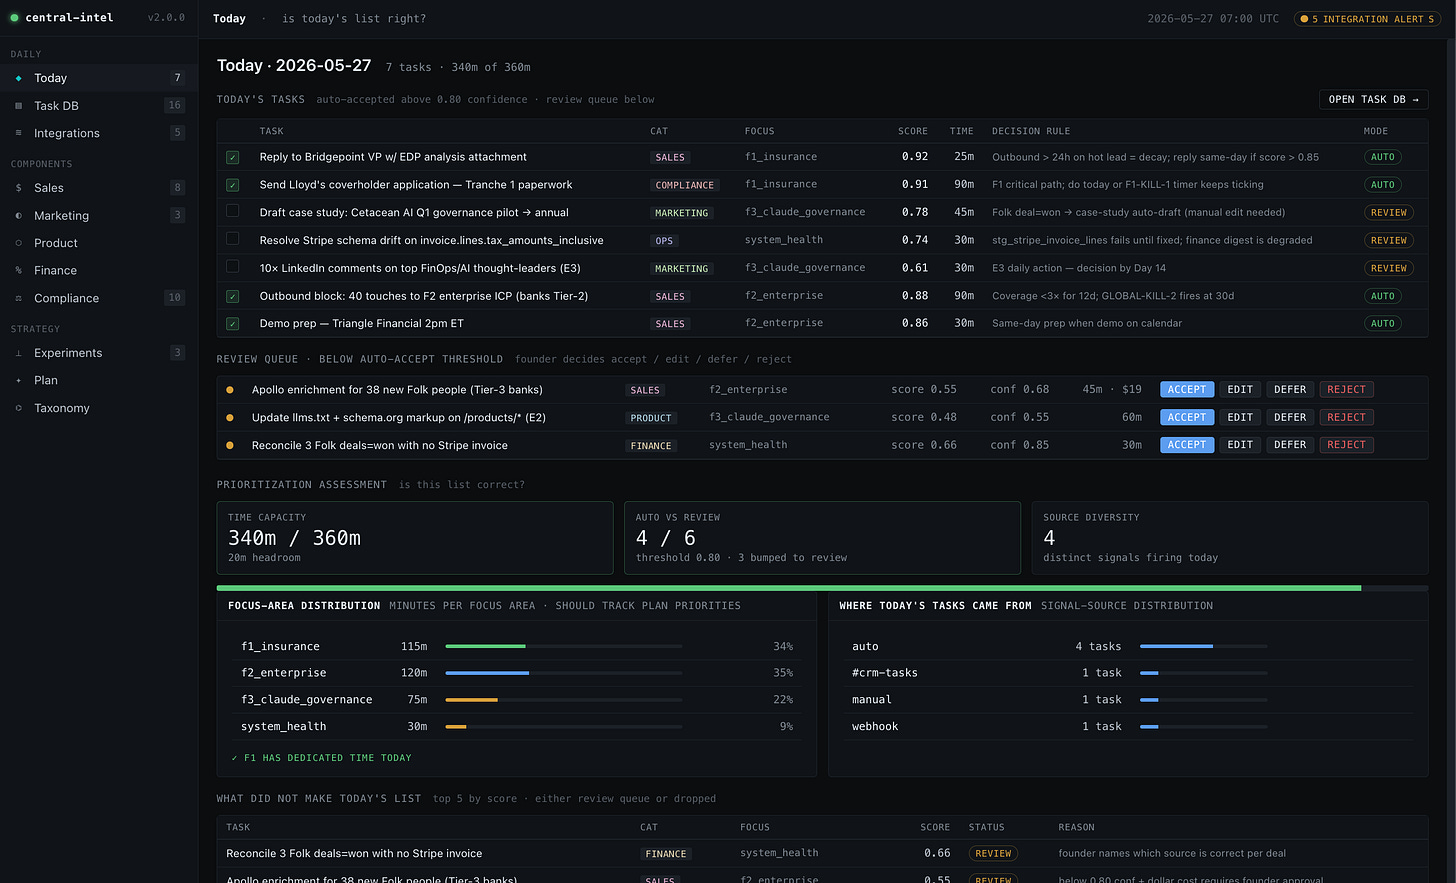This screenshot has width=1456, height=883.
Task: Click the green status dot beside central-intel
Action: (14, 18)
